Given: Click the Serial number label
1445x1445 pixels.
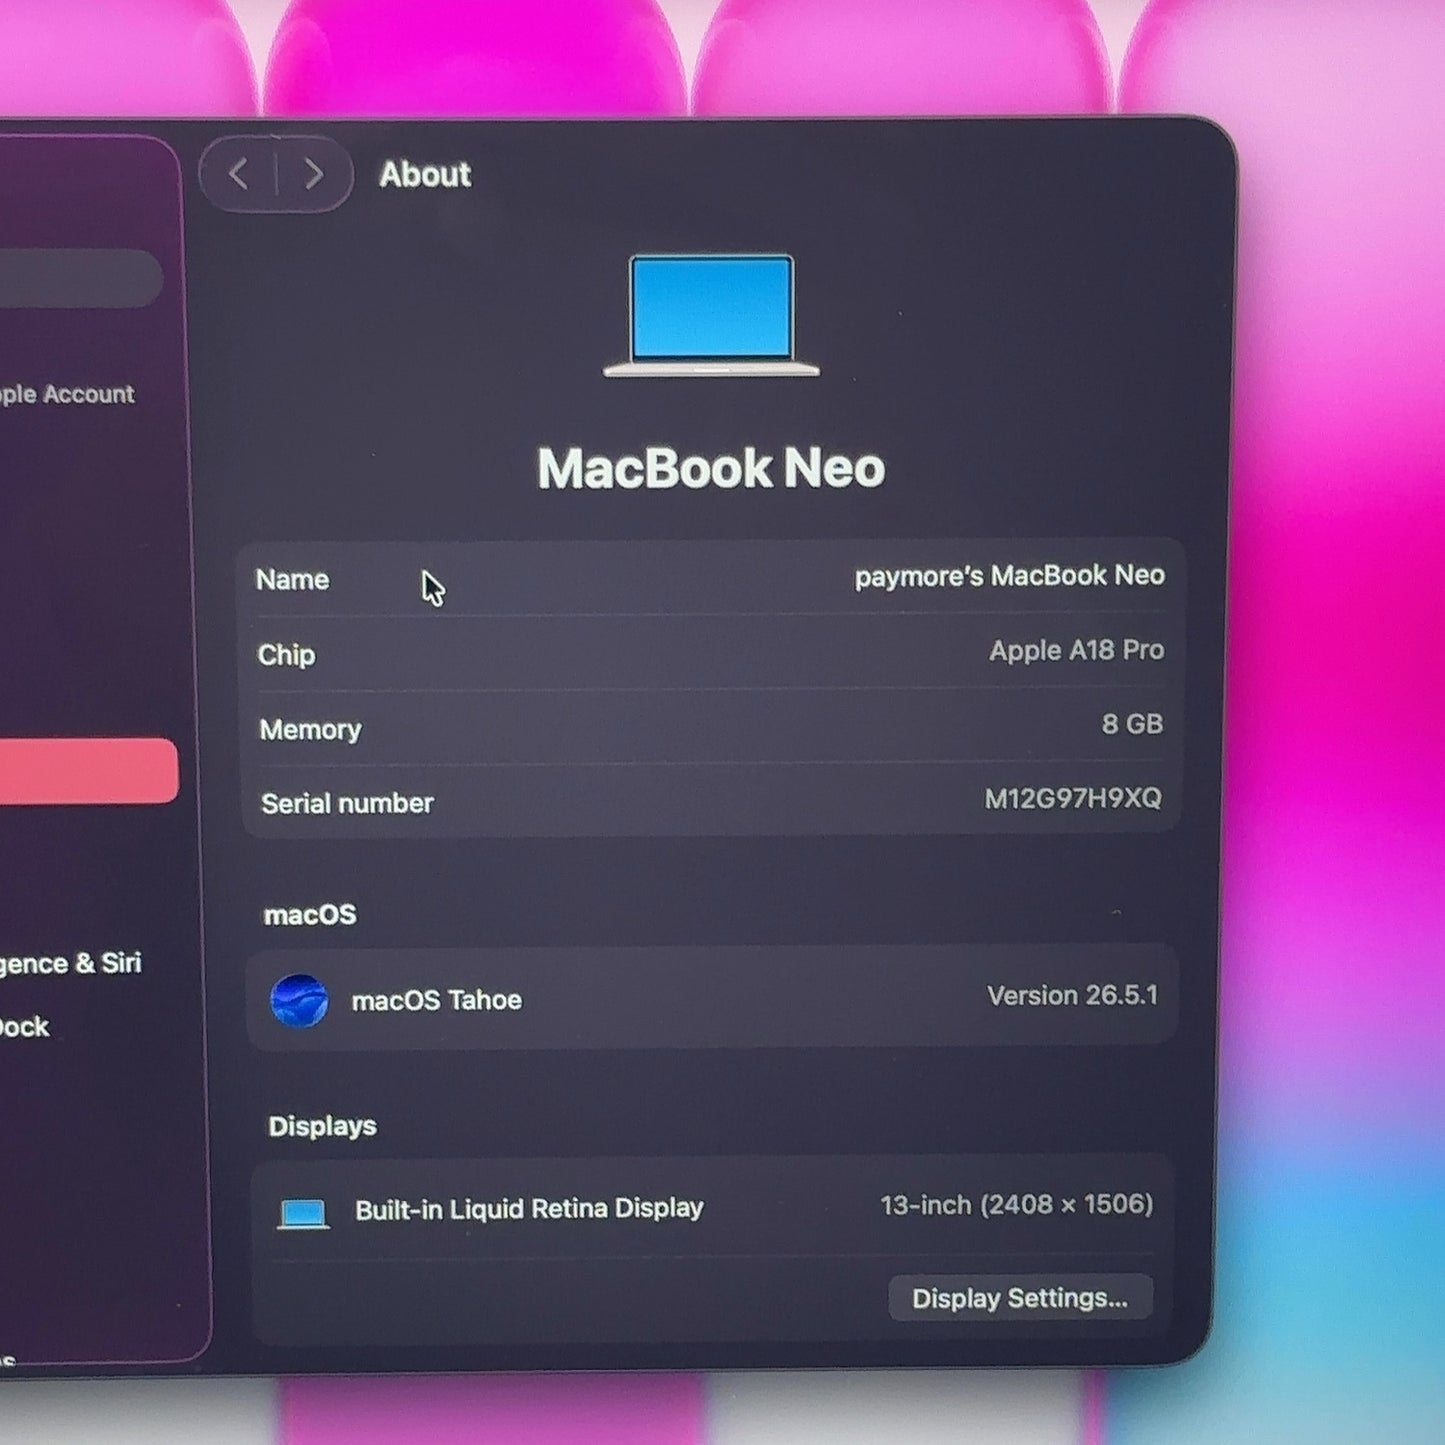Looking at the screenshot, I should [x=347, y=804].
